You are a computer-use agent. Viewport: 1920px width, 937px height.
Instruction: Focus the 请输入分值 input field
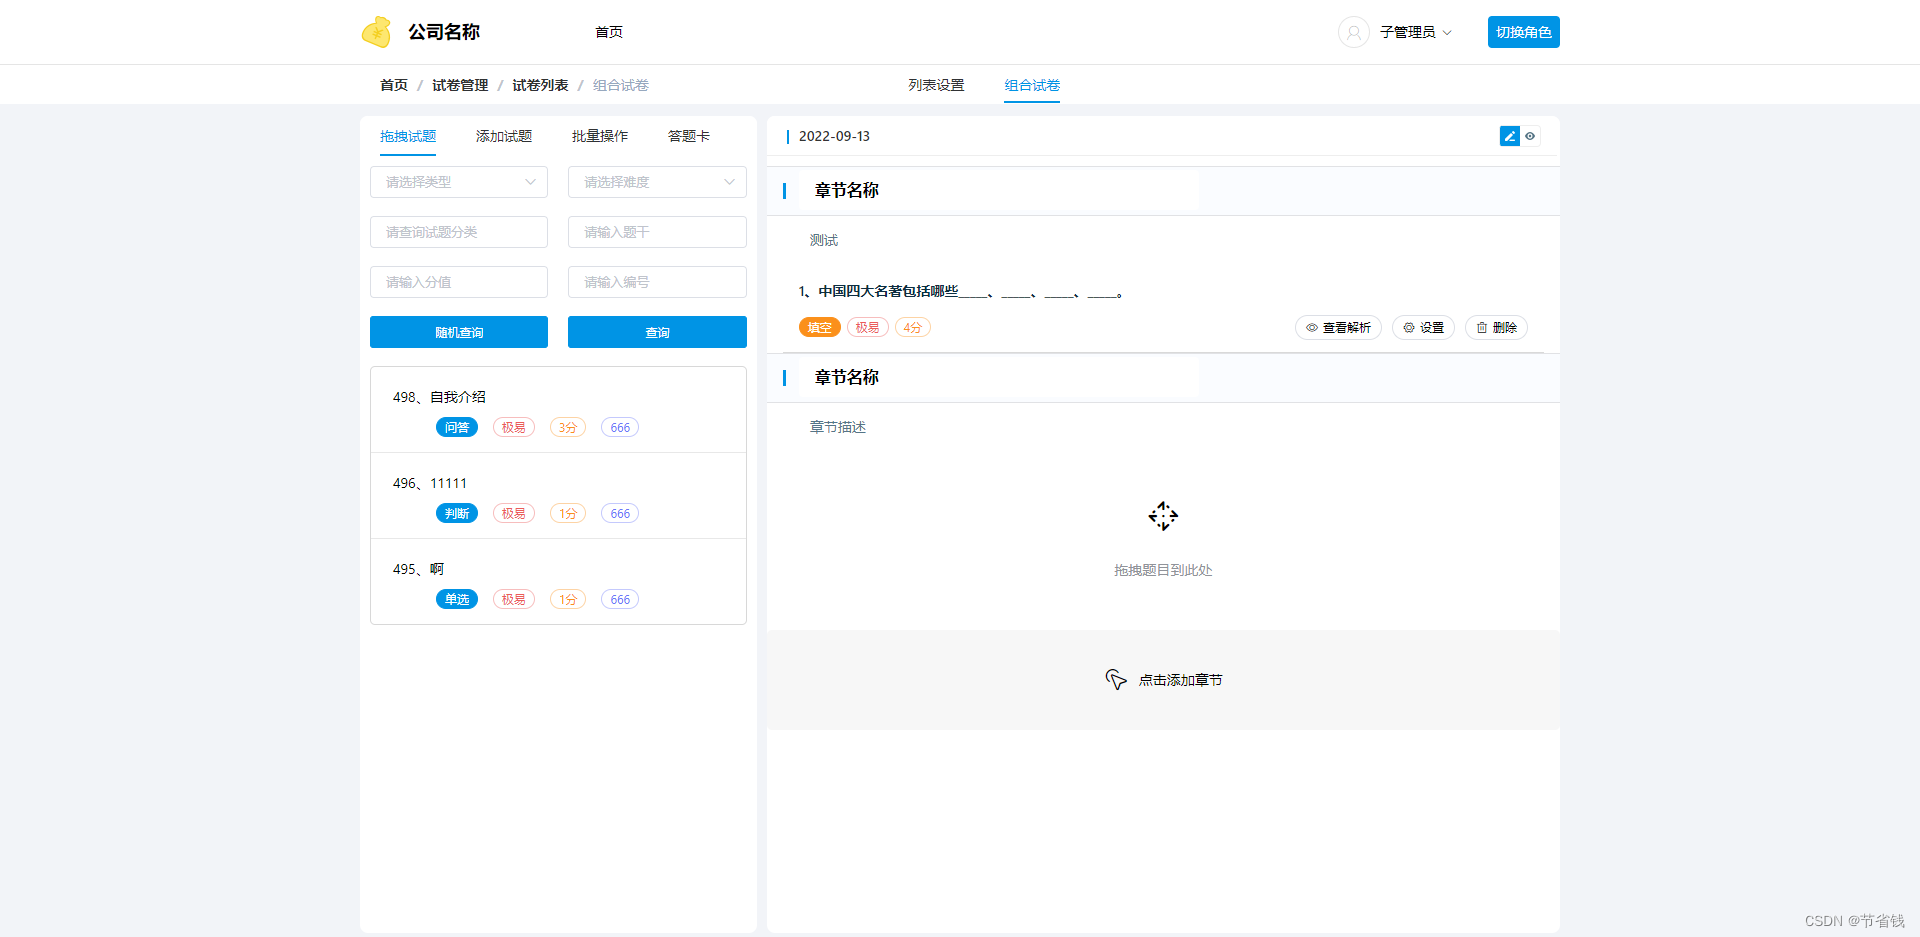coord(459,282)
